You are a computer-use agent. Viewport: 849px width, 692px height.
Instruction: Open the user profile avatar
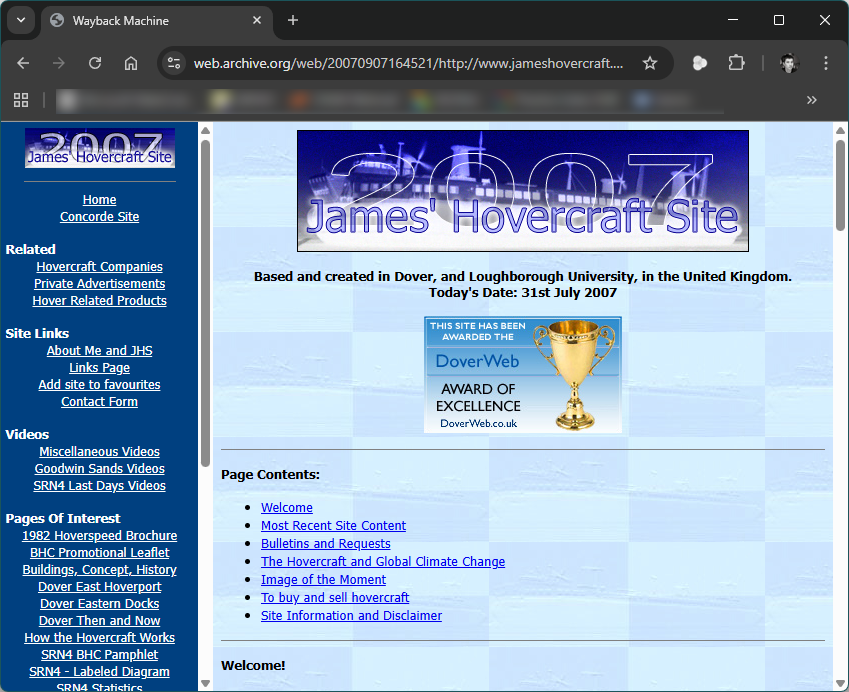tap(789, 63)
